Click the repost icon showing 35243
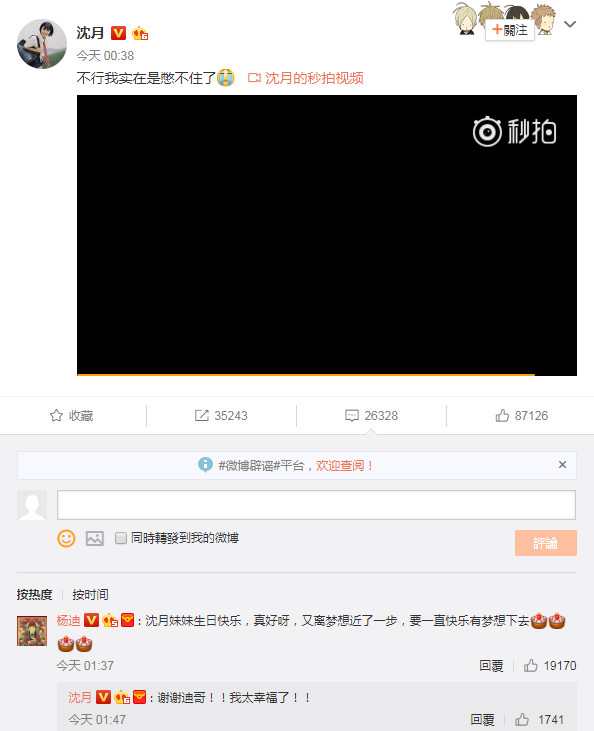This screenshot has width=594, height=731. [x=201, y=415]
